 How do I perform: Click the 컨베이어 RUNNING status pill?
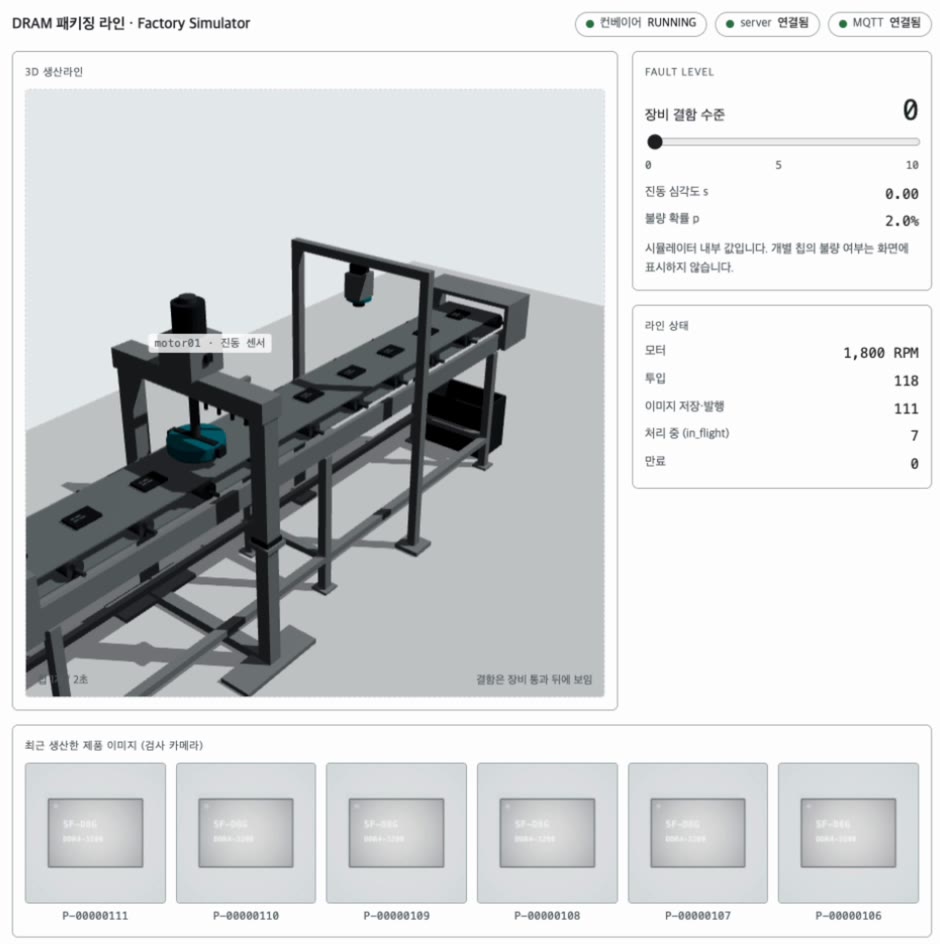(640, 23)
